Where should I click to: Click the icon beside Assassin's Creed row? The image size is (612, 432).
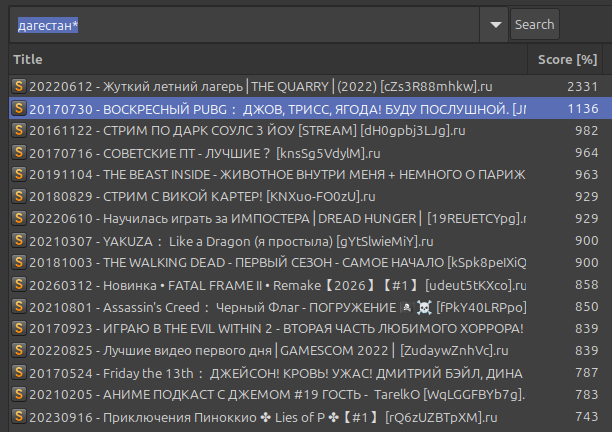[x=19, y=306]
